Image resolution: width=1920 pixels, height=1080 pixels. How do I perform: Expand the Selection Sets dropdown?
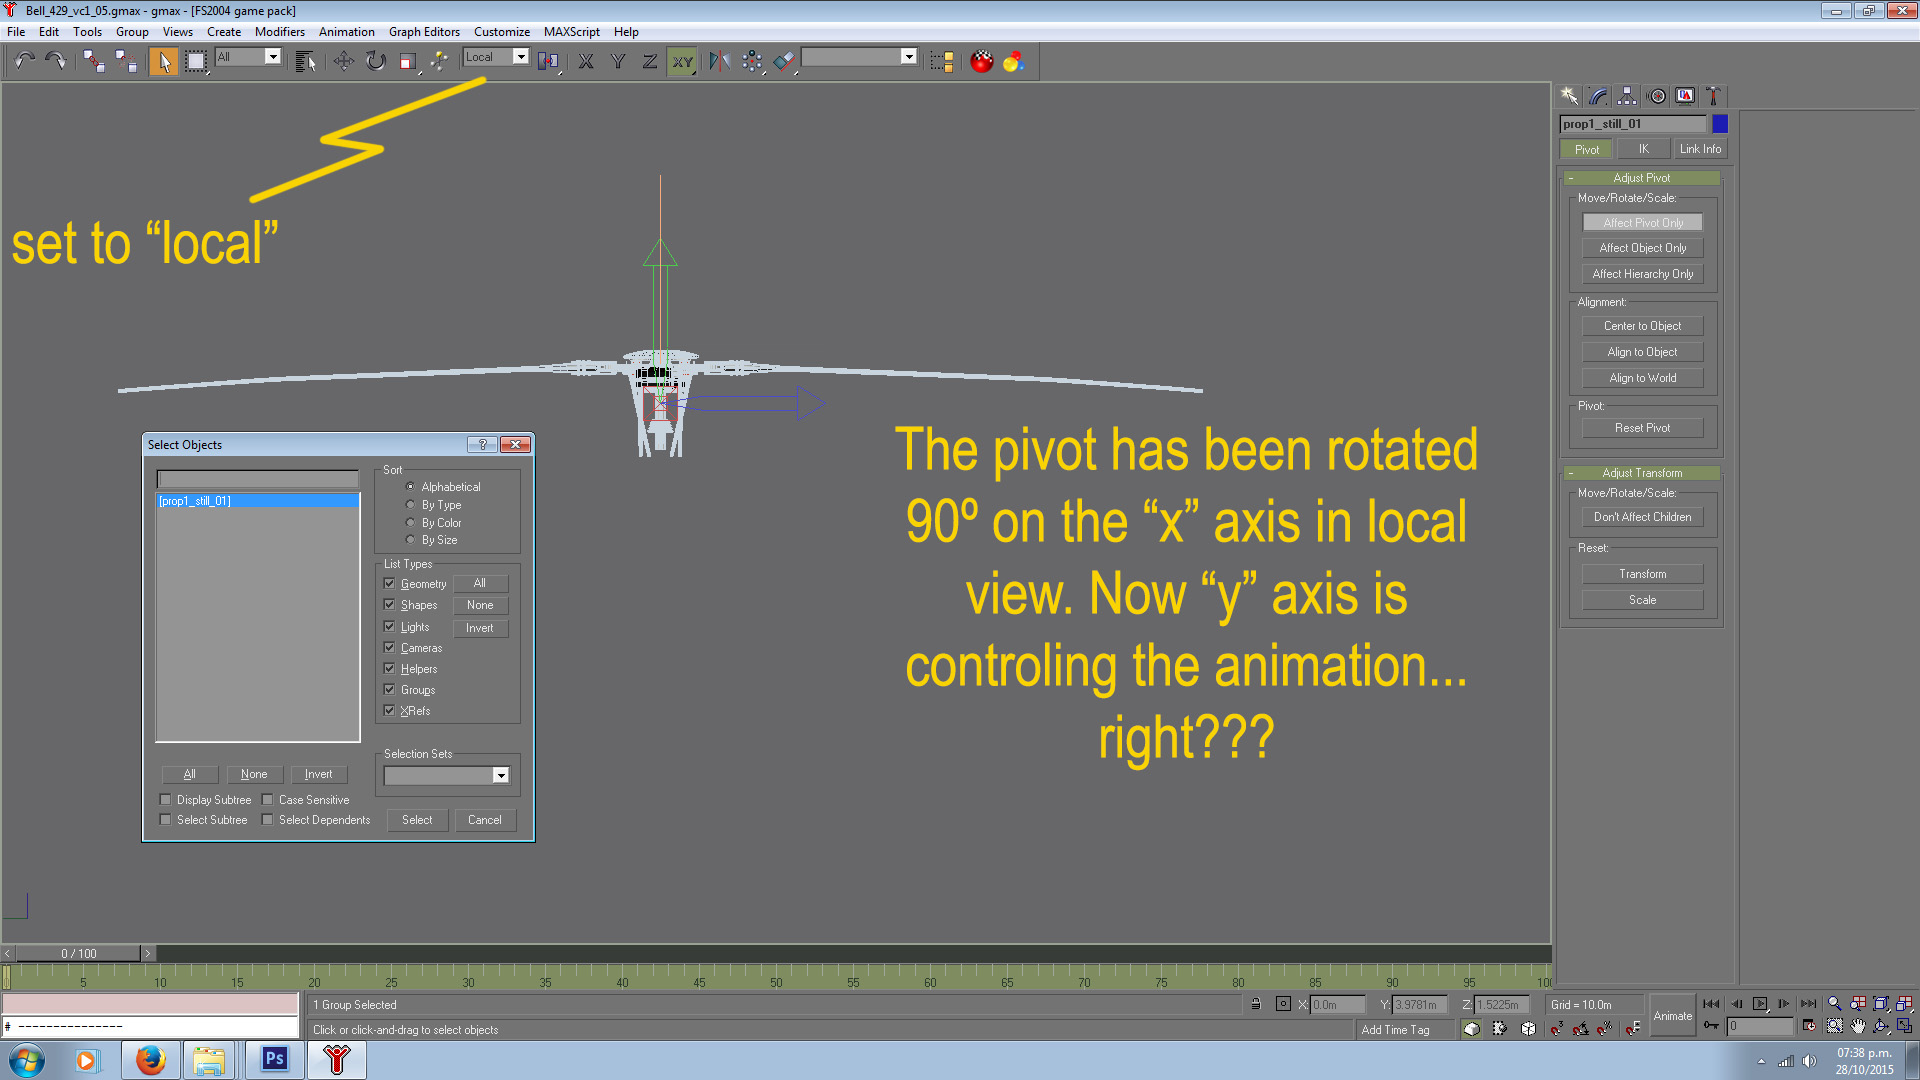(x=500, y=776)
